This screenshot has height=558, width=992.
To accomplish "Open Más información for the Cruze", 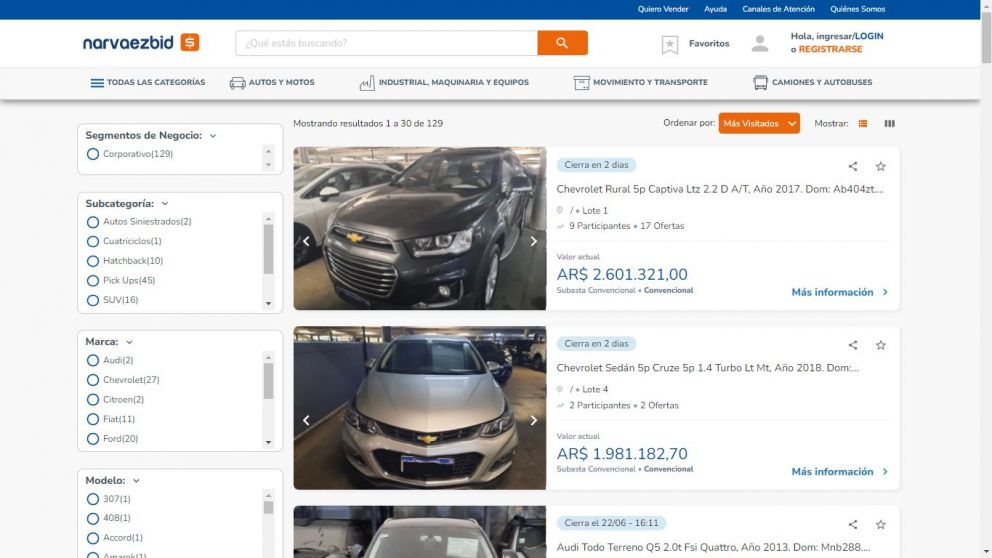I will pos(840,472).
